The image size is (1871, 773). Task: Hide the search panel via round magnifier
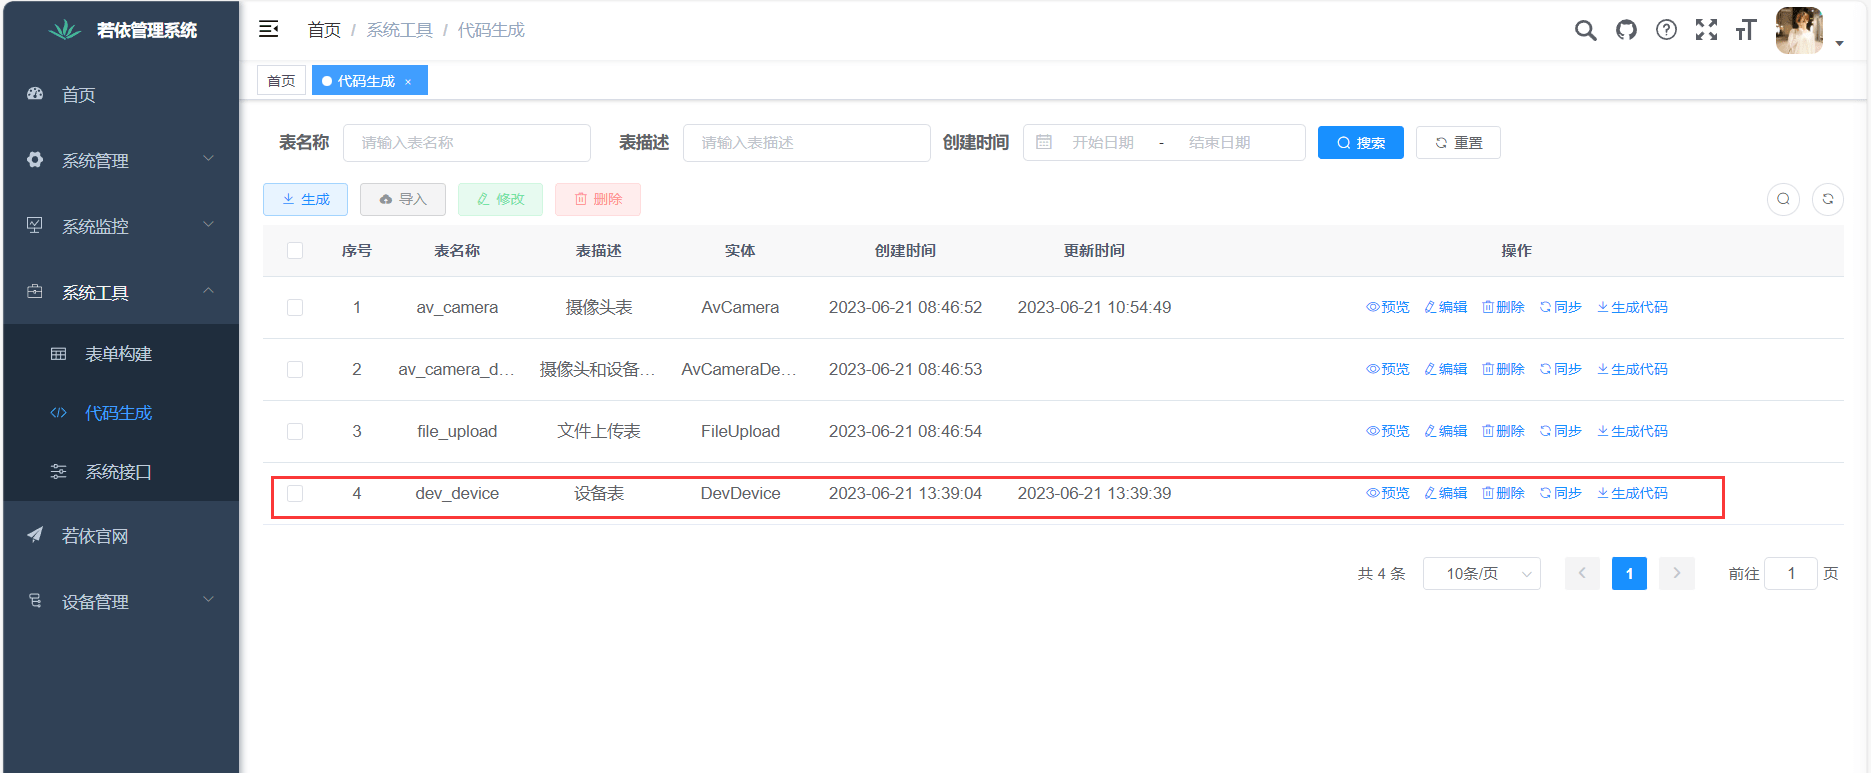point(1783,199)
